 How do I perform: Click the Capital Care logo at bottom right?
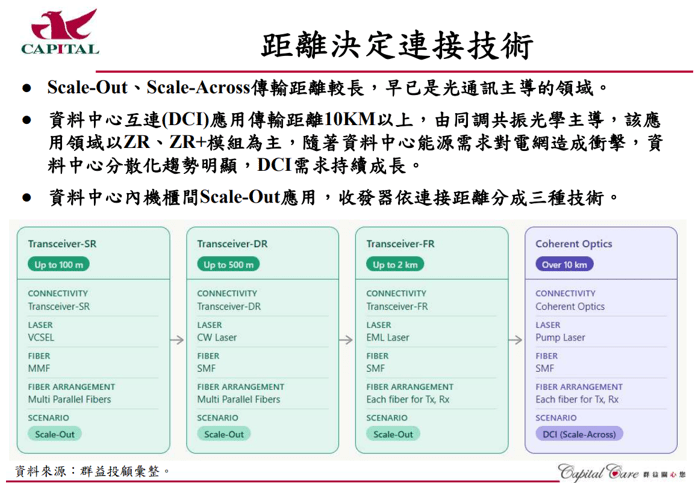click(x=621, y=473)
